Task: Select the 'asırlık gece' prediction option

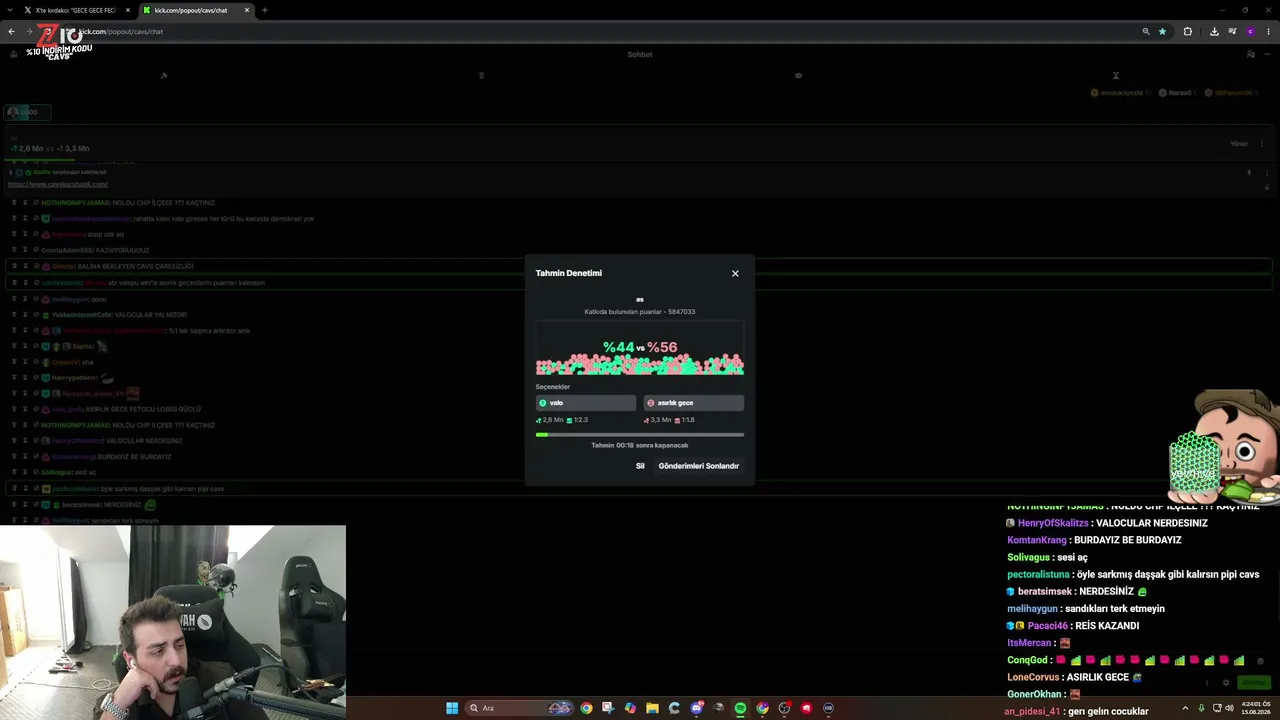Action: 694,403
